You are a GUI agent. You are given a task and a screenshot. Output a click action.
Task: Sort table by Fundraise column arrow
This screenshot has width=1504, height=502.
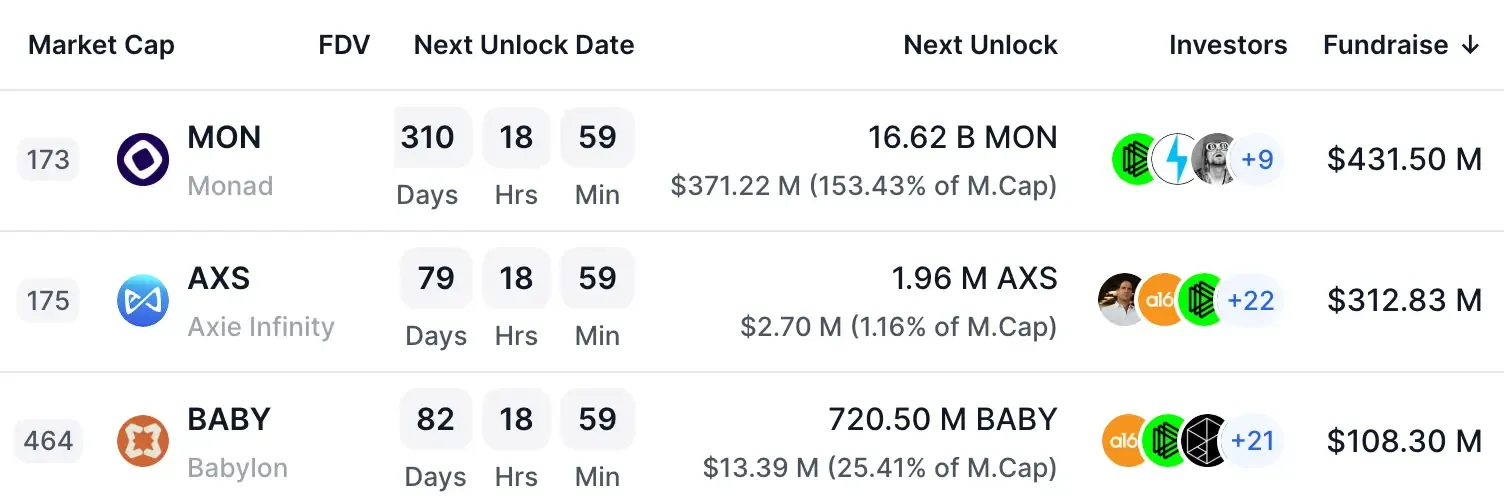click(1470, 45)
